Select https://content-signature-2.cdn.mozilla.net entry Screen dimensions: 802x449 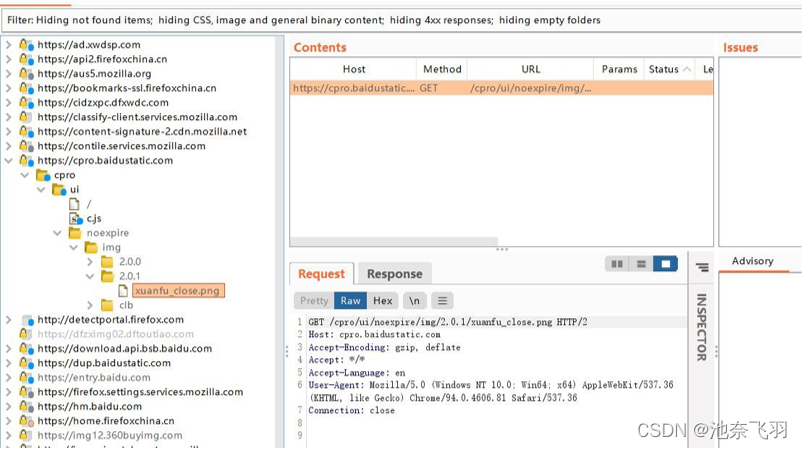[x=142, y=131]
